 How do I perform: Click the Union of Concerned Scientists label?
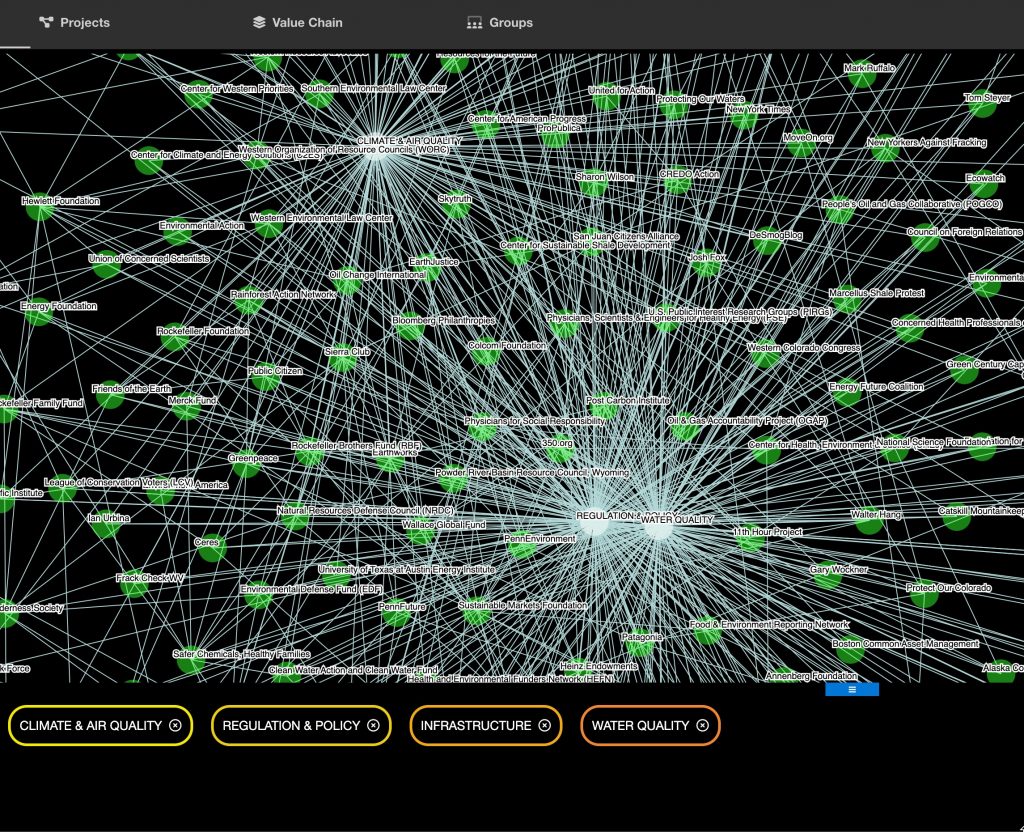[149, 259]
